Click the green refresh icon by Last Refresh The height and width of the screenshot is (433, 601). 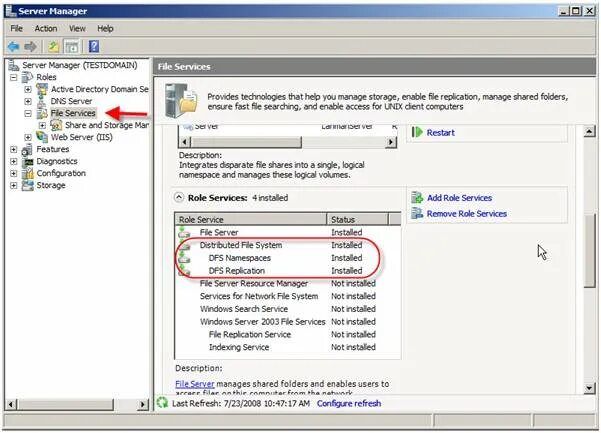pyautogui.click(x=163, y=403)
